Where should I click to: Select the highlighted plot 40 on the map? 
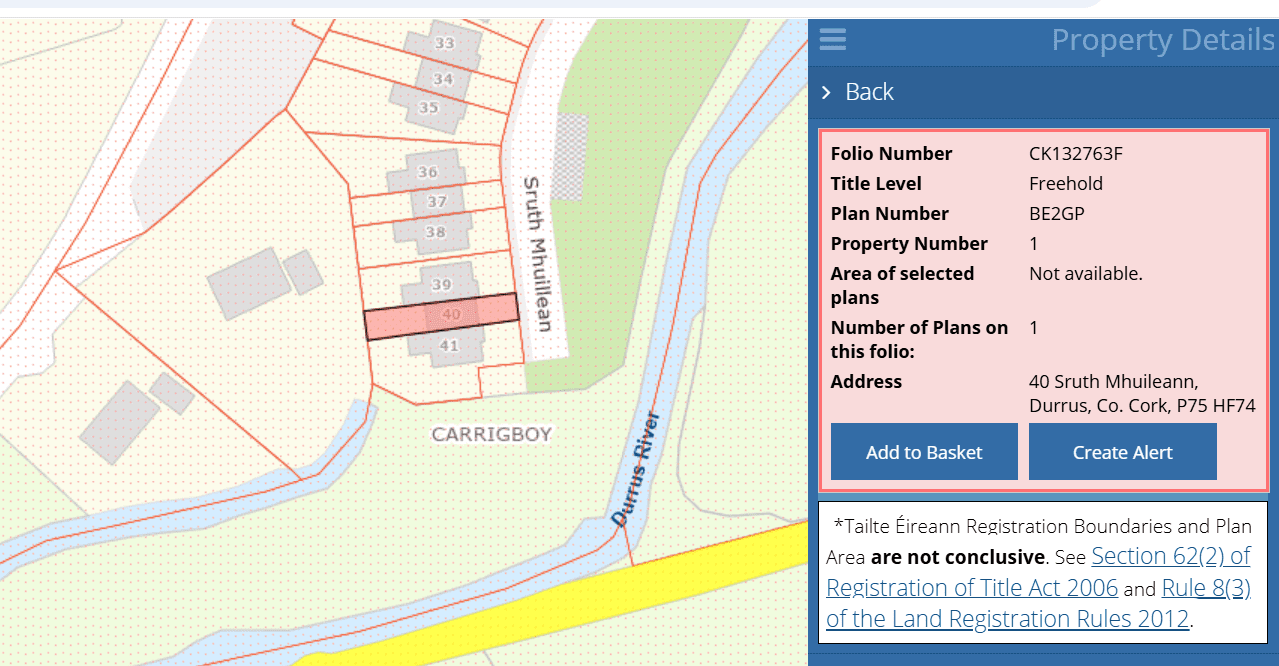point(441,316)
